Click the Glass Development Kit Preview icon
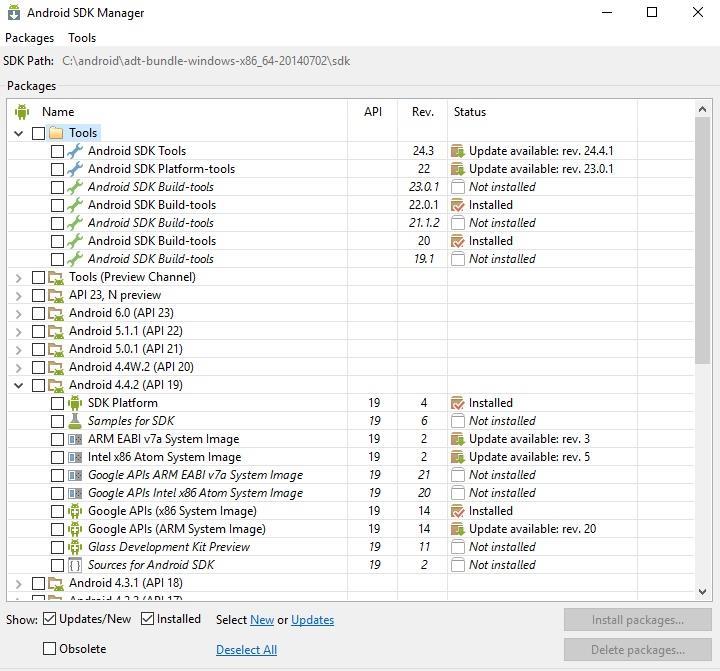 (x=75, y=547)
